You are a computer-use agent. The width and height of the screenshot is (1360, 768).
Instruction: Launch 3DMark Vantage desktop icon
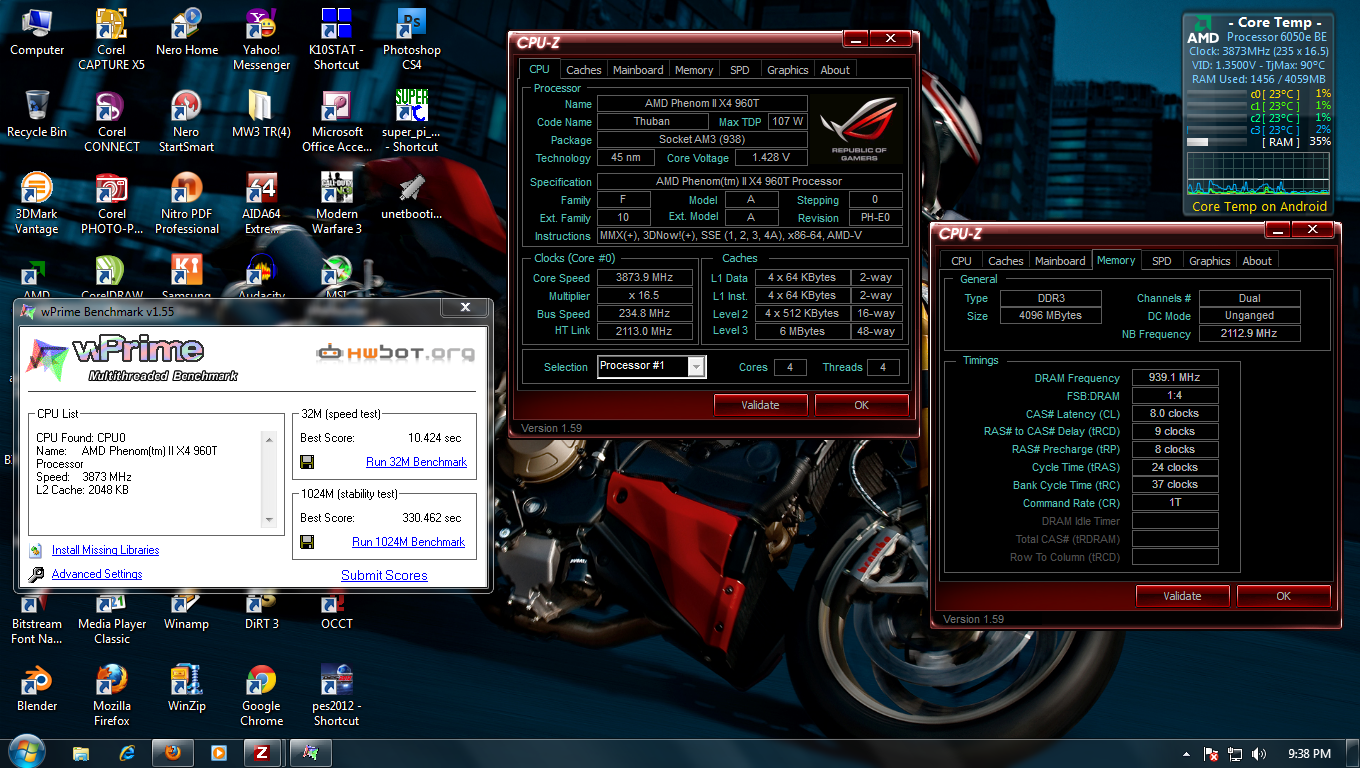(x=37, y=203)
